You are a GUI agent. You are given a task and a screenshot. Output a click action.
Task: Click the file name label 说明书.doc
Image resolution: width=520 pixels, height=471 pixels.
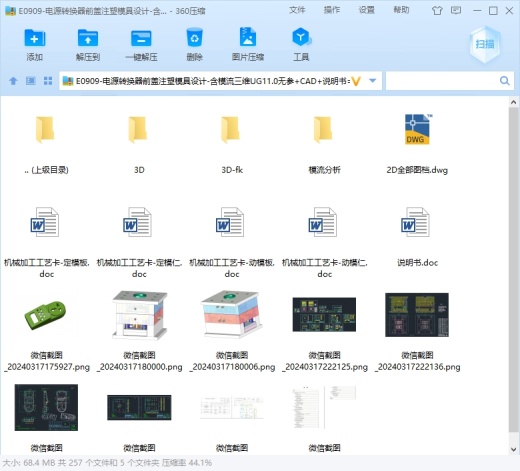click(x=417, y=263)
